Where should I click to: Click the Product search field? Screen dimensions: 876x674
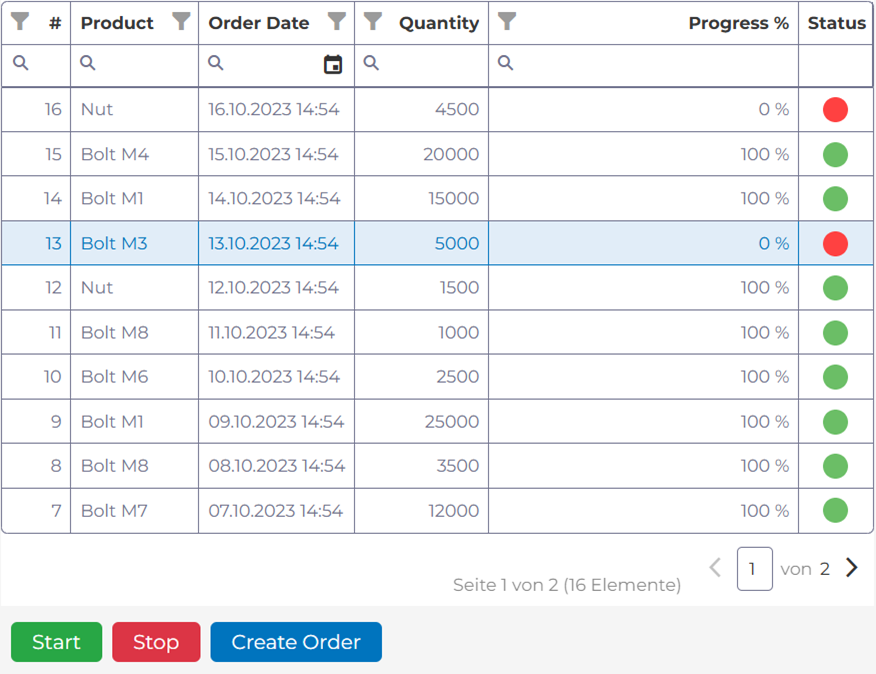pyautogui.click(x=135, y=63)
